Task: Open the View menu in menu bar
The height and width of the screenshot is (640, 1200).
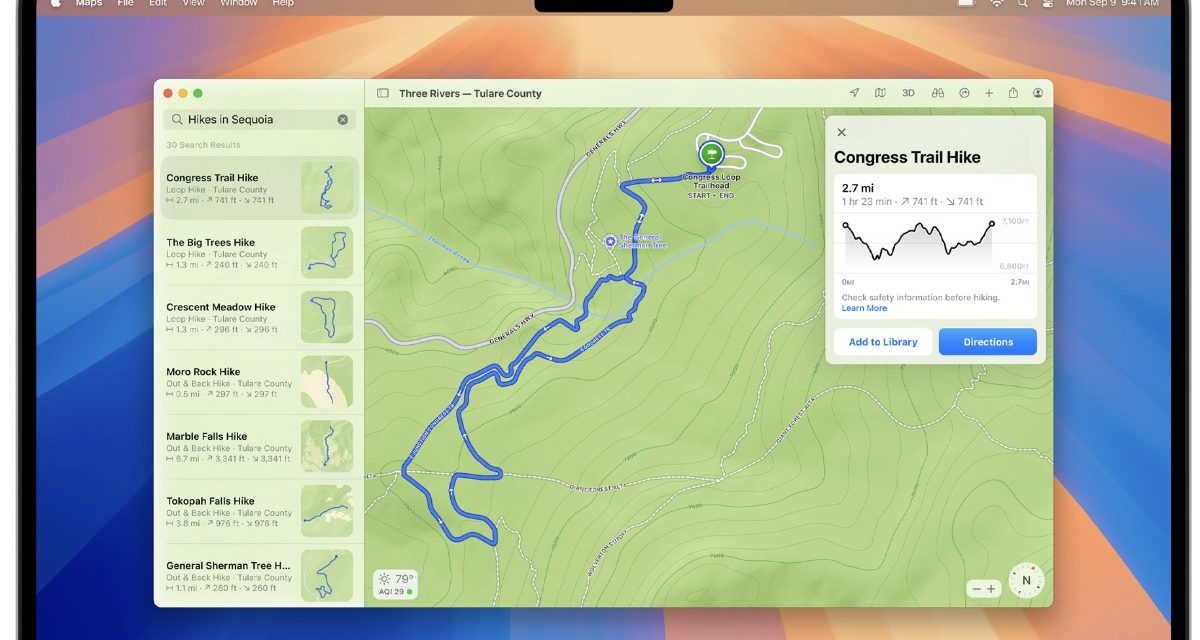Action: coord(192,4)
